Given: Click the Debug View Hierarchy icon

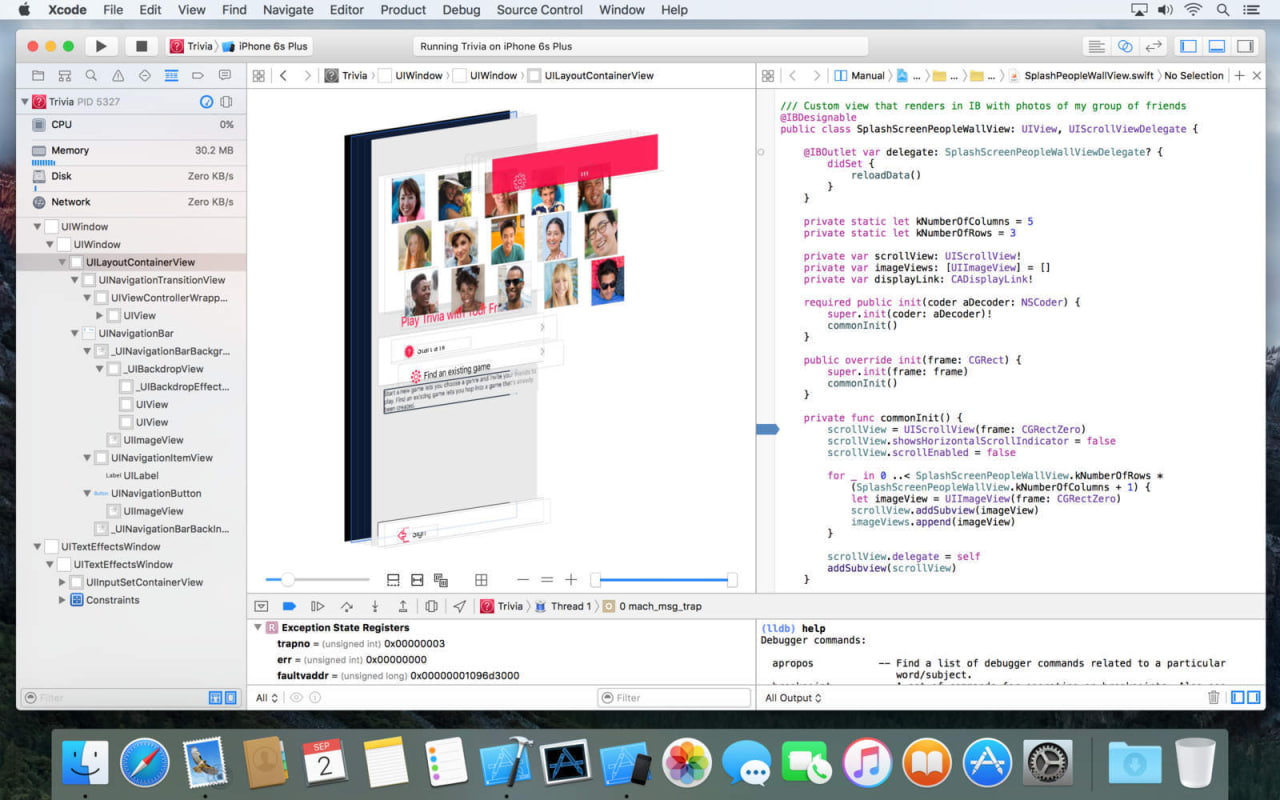Looking at the screenshot, I should point(433,606).
